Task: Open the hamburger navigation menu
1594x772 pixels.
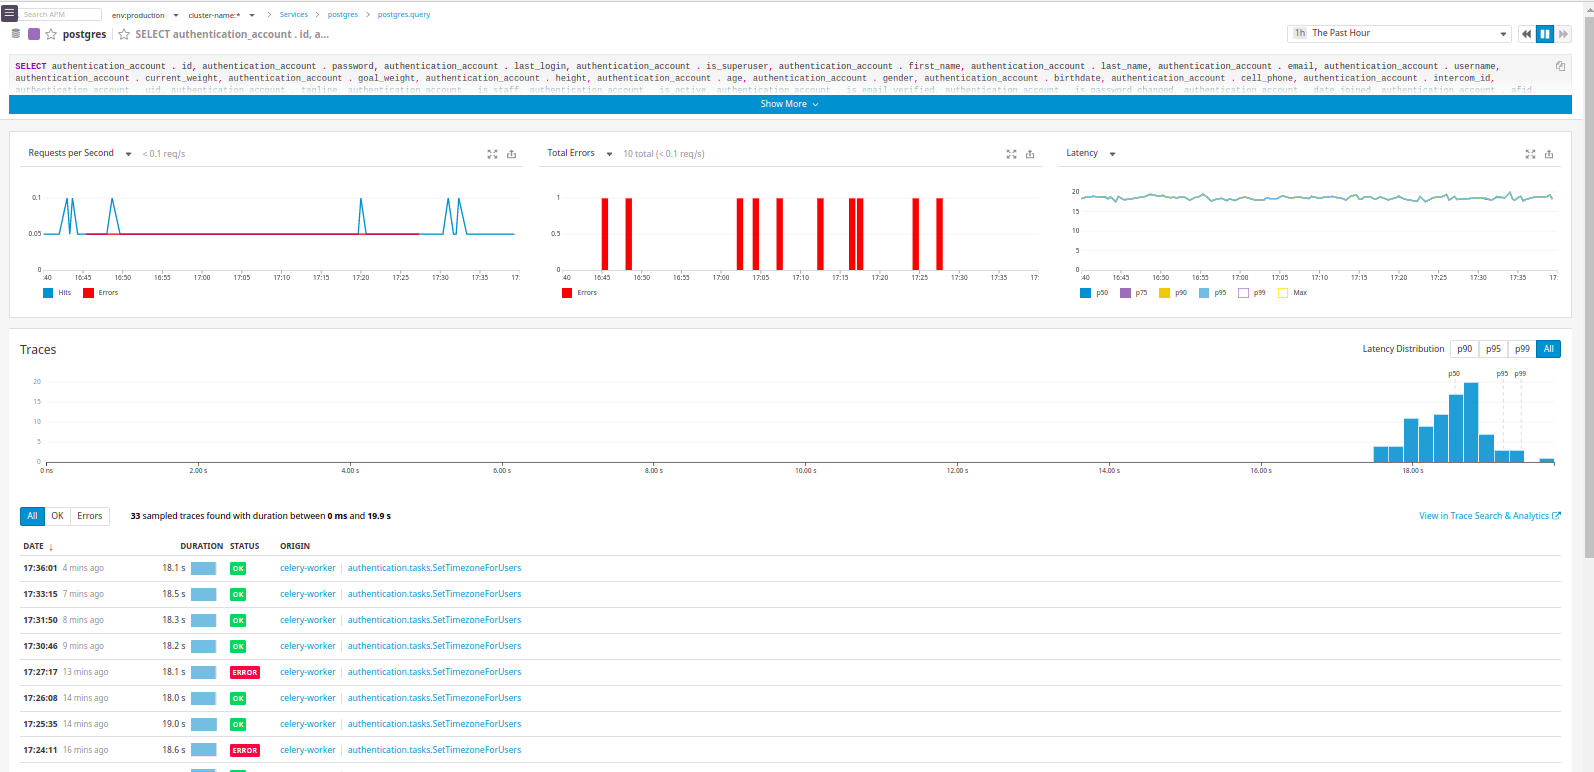Action: (x=9, y=14)
